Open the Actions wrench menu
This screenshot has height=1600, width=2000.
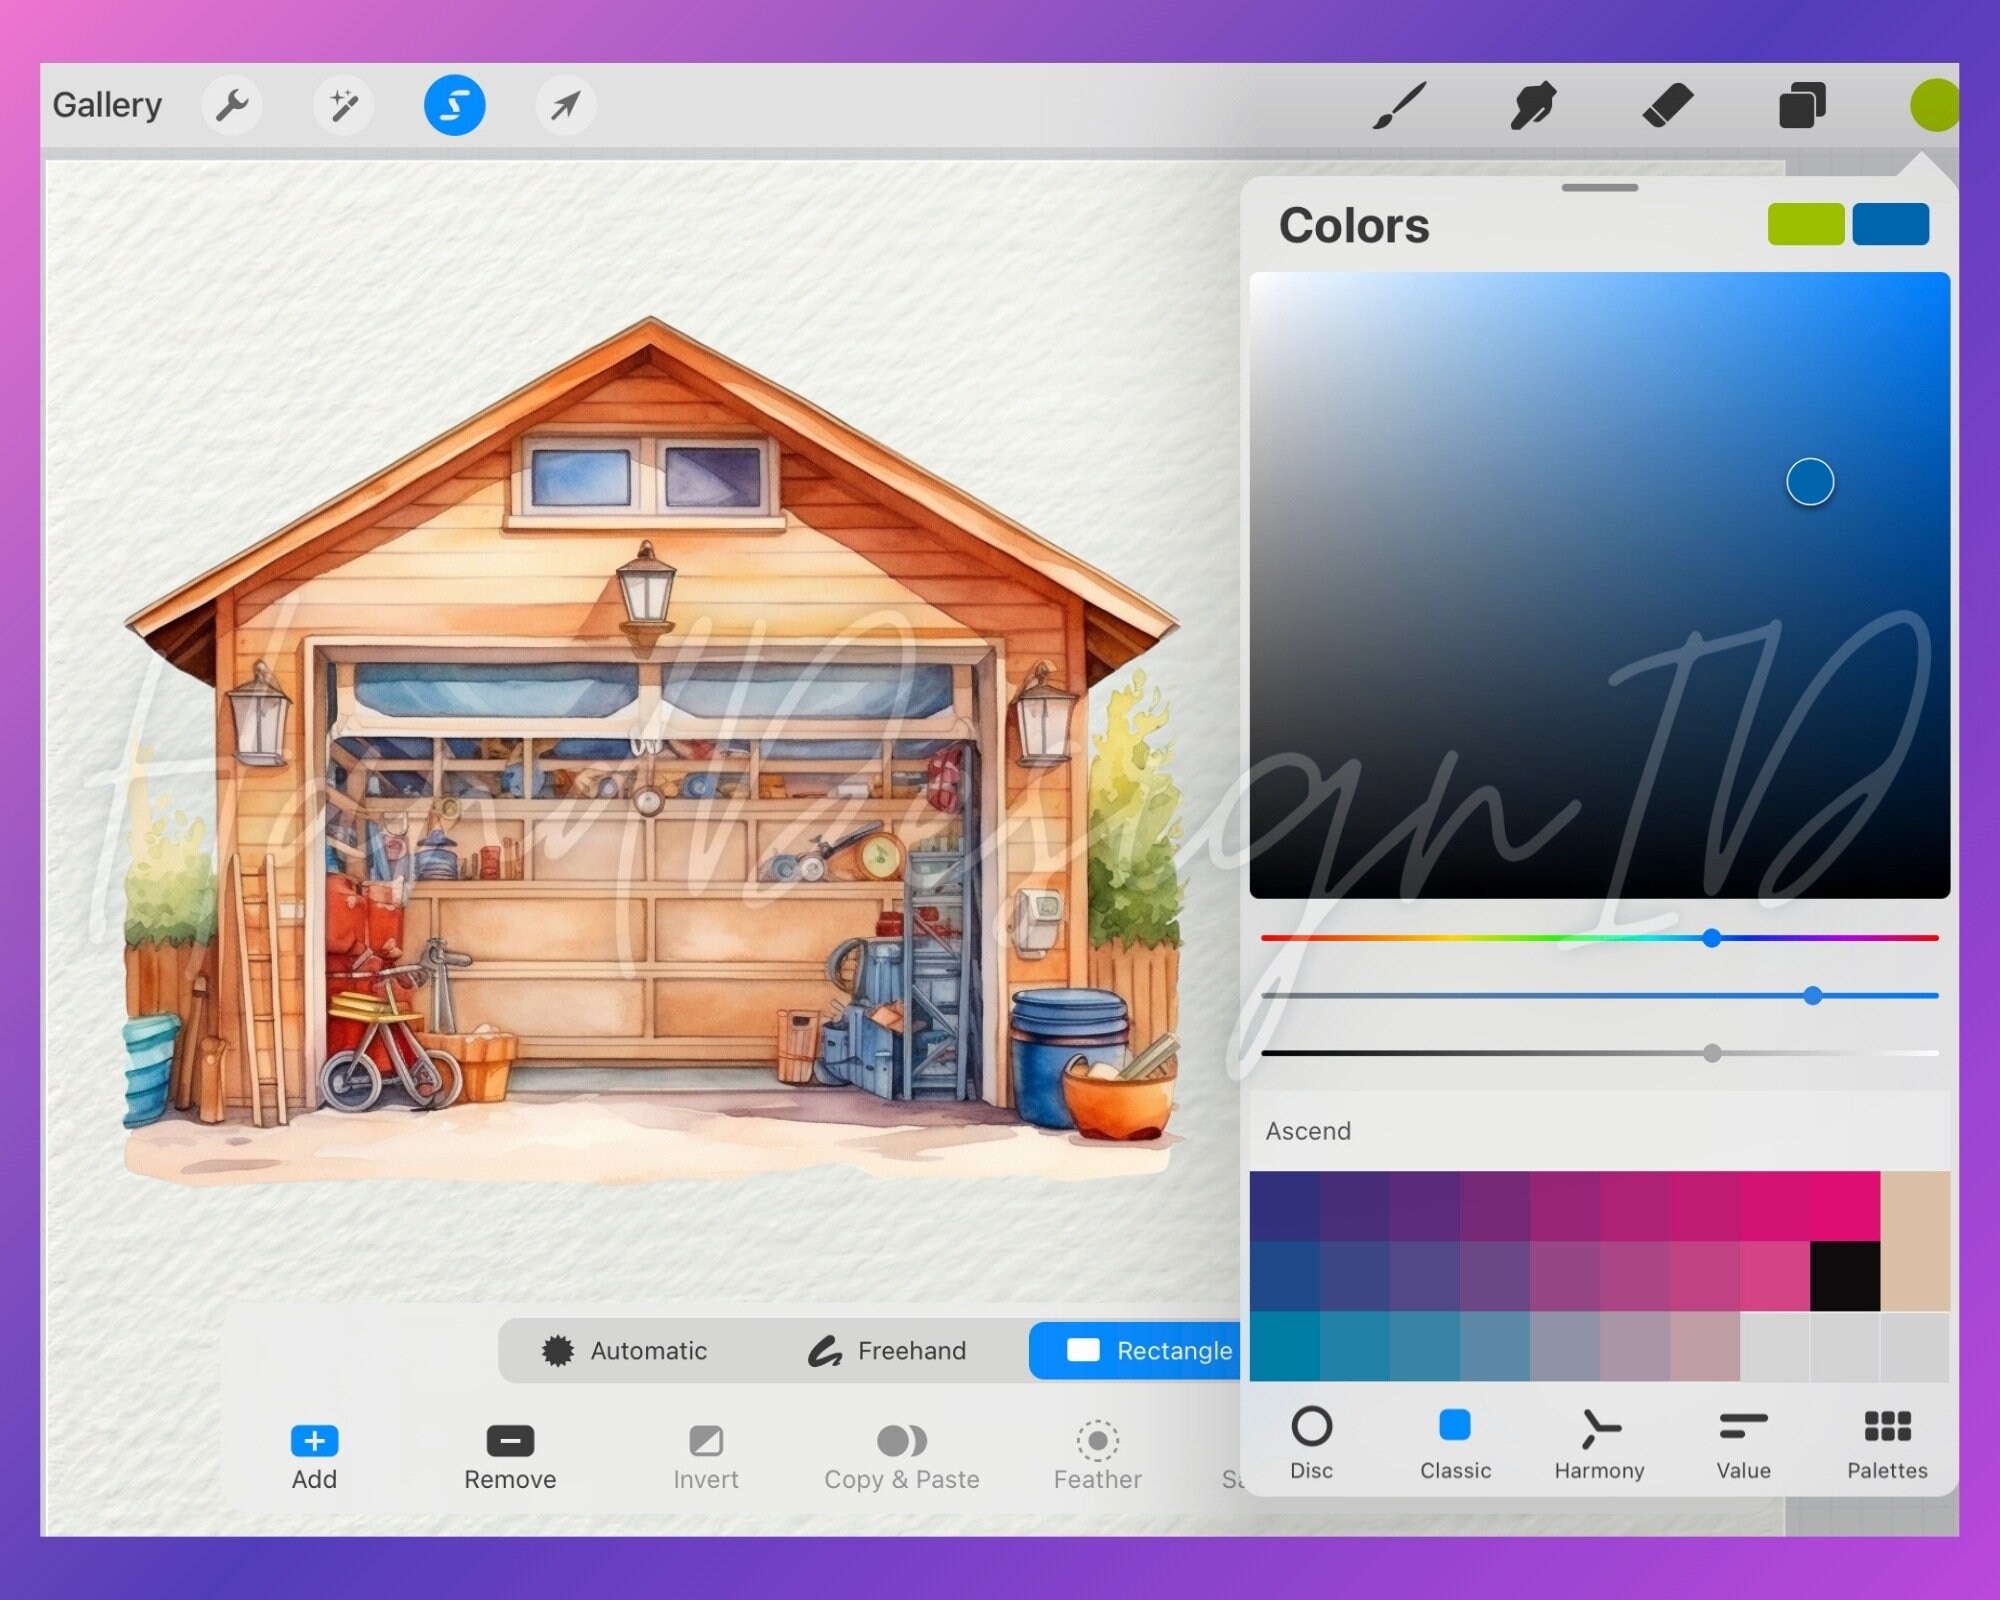(232, 104)
